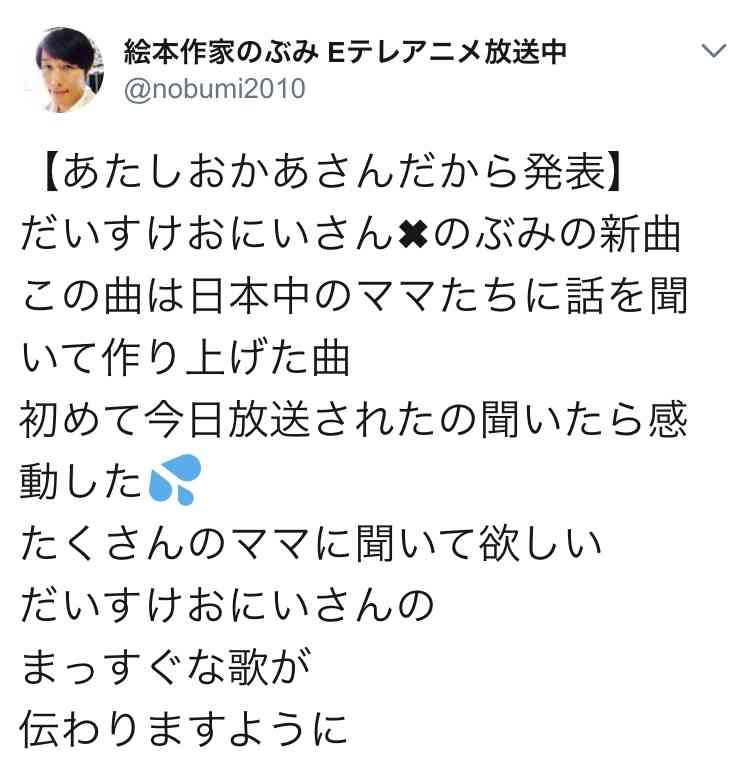Click the line まっすぐな歌が
750x772 pixels.
coord(165,667)
